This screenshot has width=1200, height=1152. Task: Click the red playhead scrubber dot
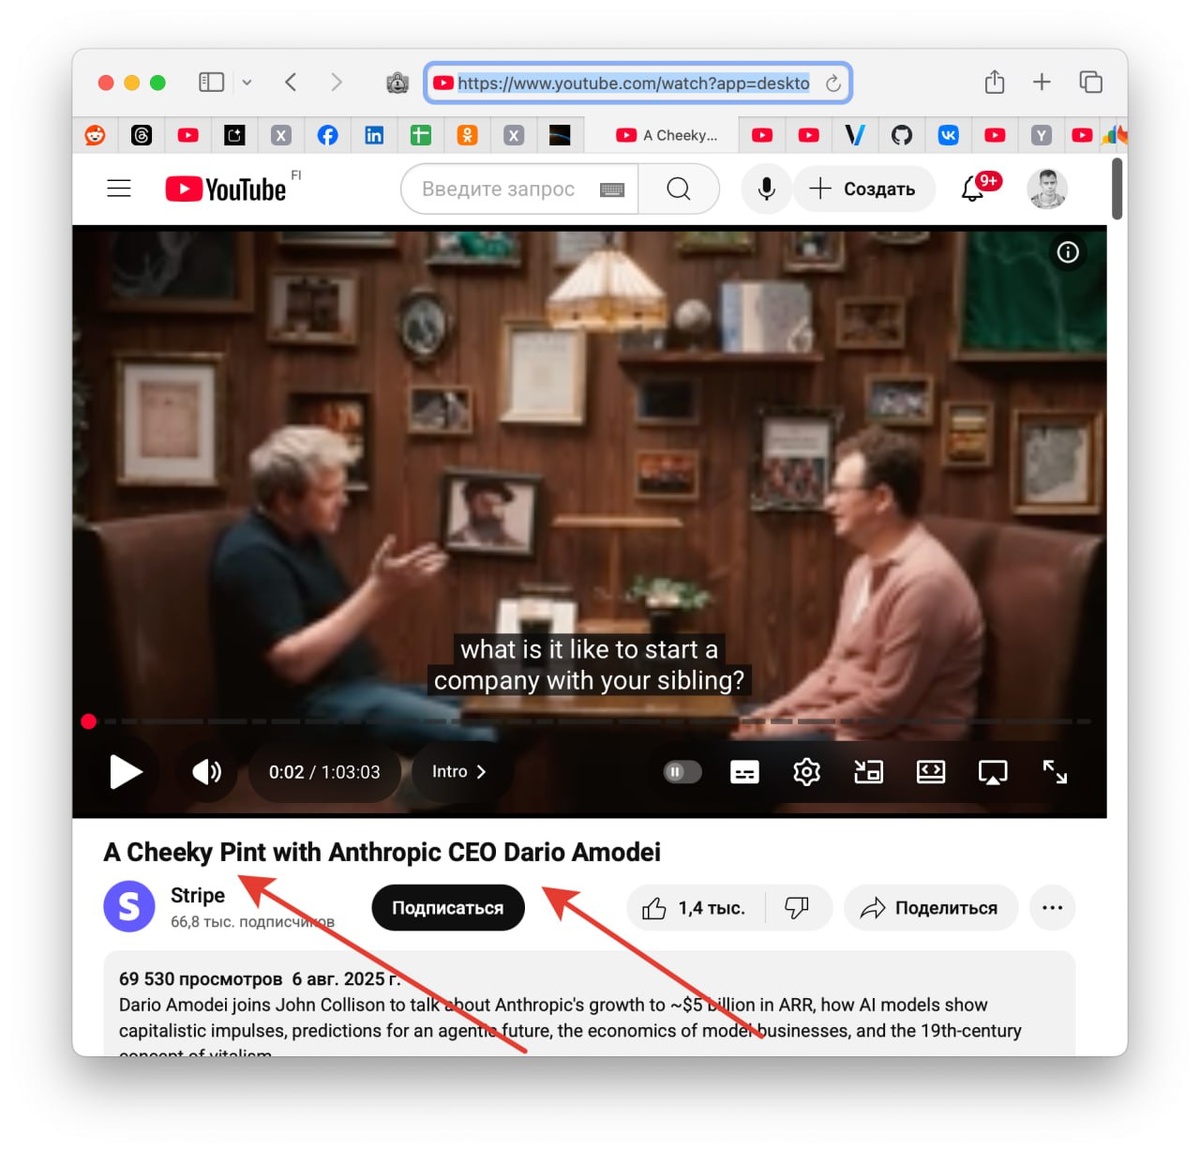click(89, 721)
